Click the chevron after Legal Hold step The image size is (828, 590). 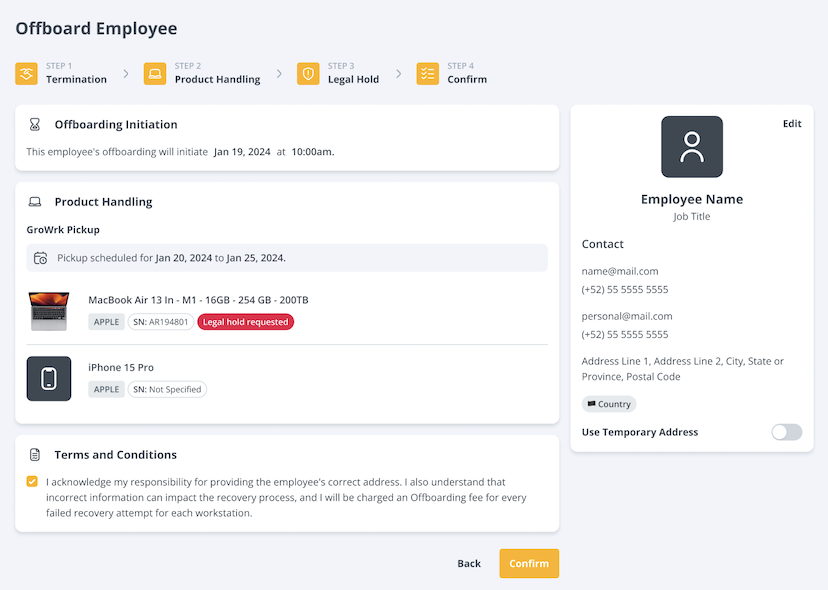pos(398,74)
